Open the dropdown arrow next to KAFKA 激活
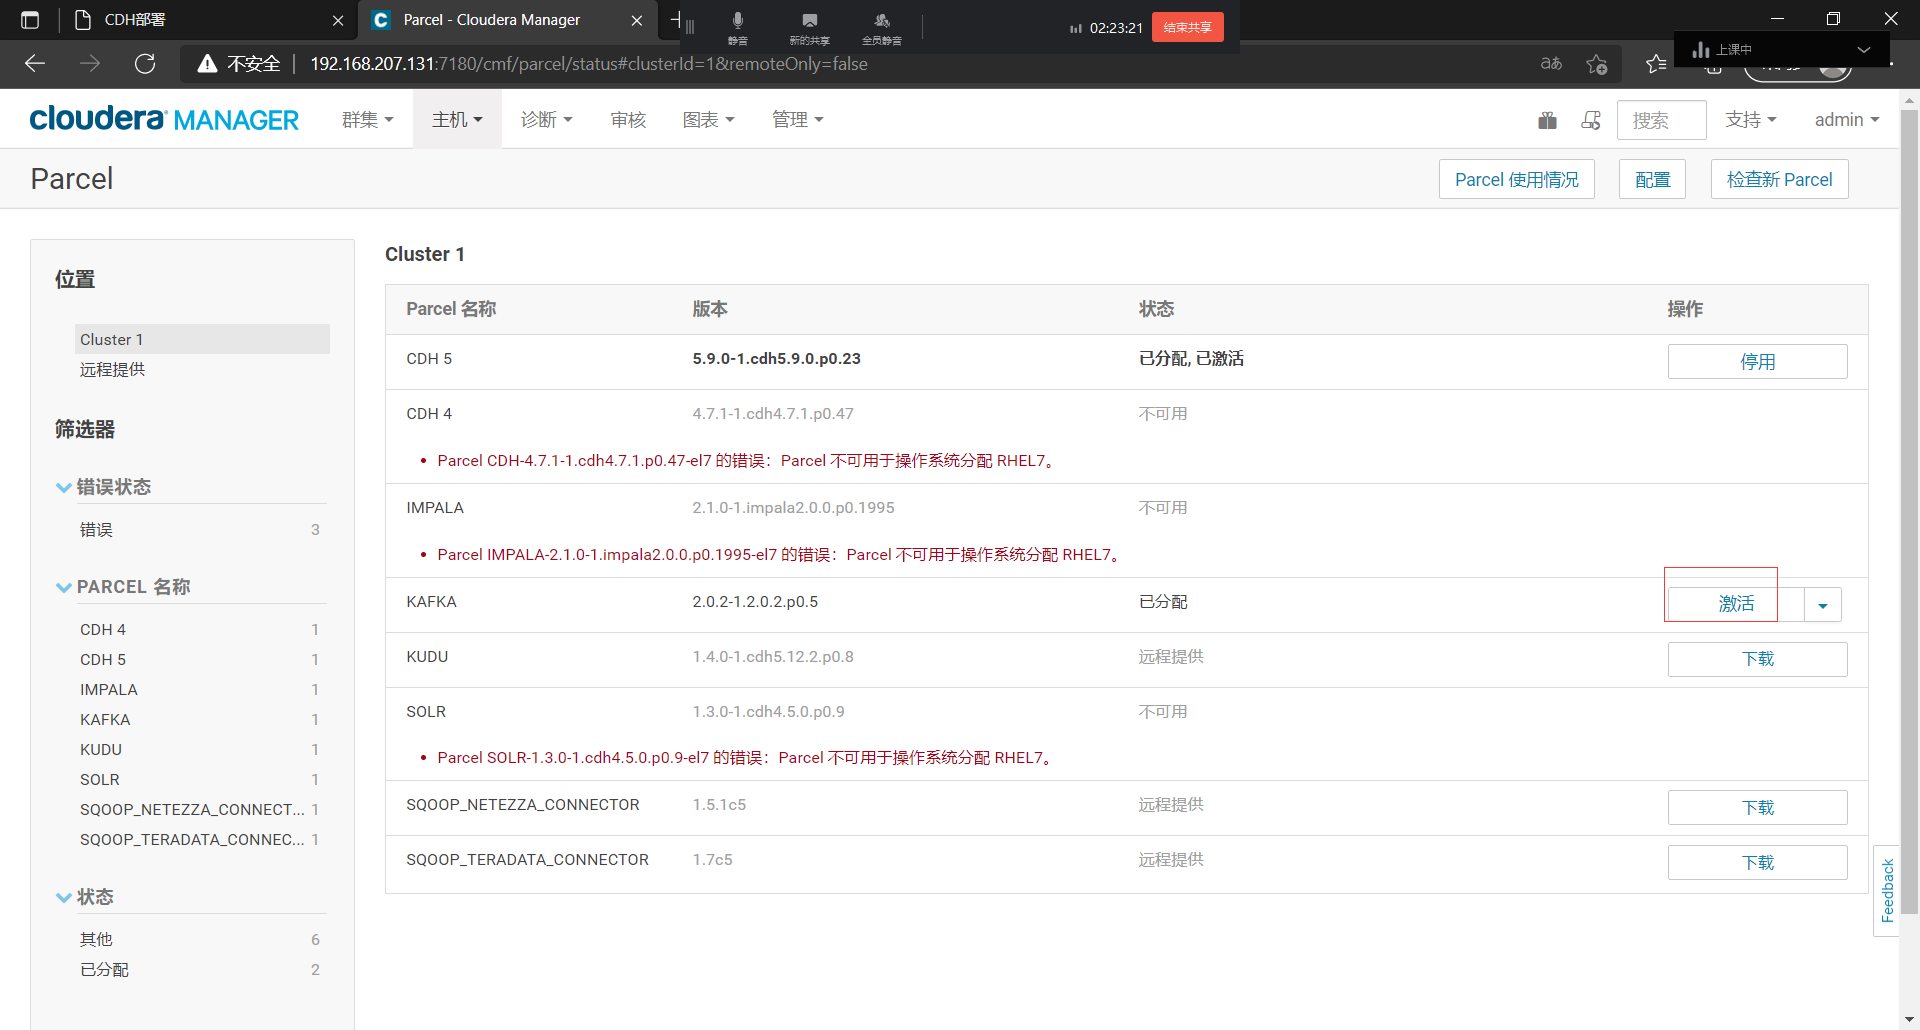This screenshot has height=1030, width=1920. (x=1823, y=605)
